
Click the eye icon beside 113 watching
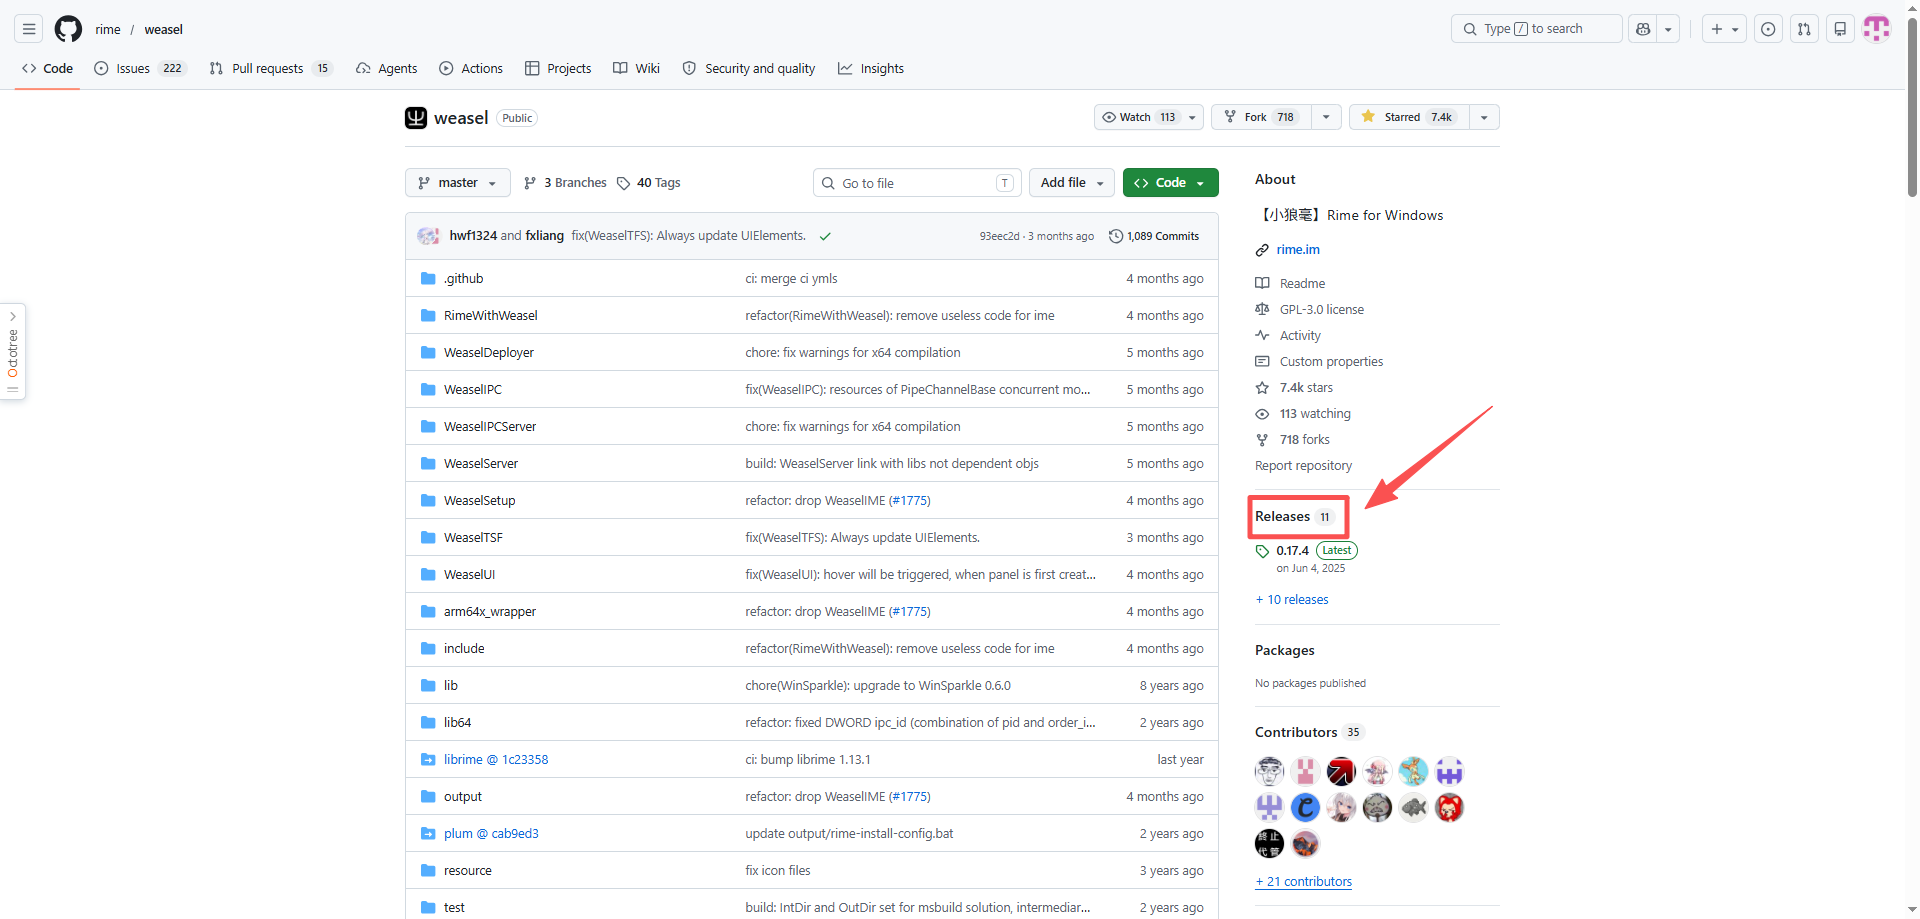(1262, 413)
